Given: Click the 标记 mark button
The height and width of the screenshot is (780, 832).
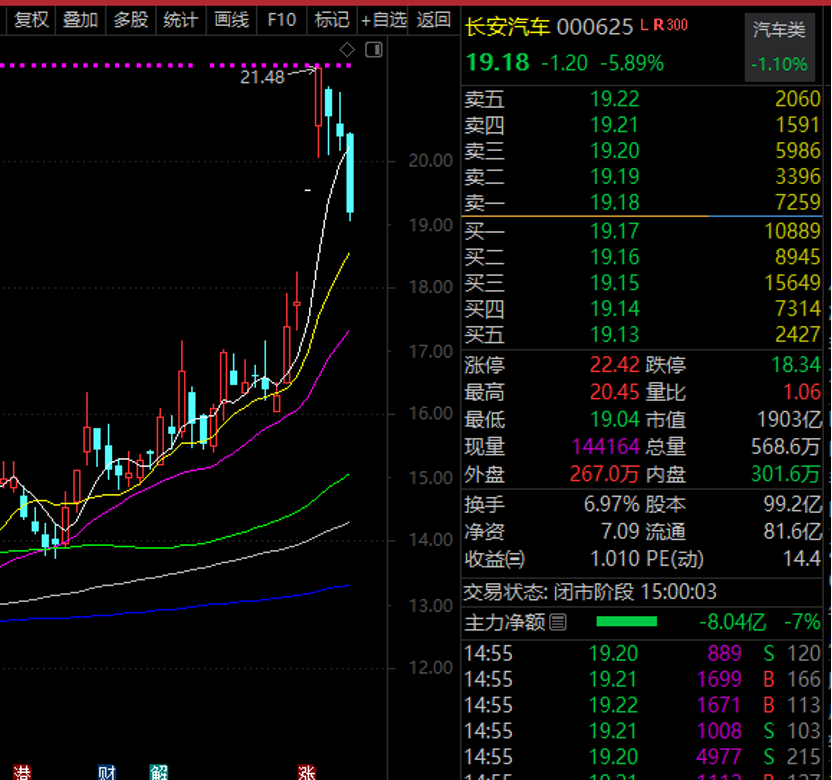Looking at the screenshot, I should [x=332, y=20].
